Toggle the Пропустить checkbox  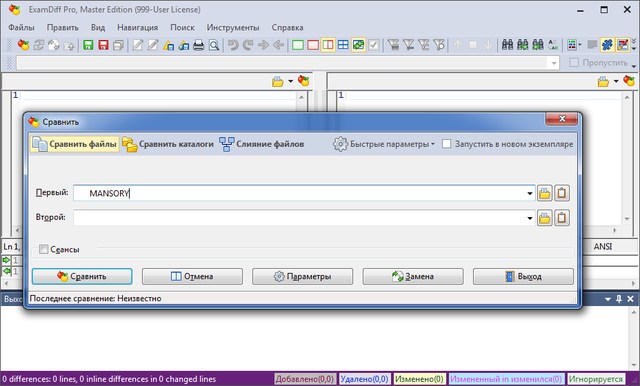(574, 62)
